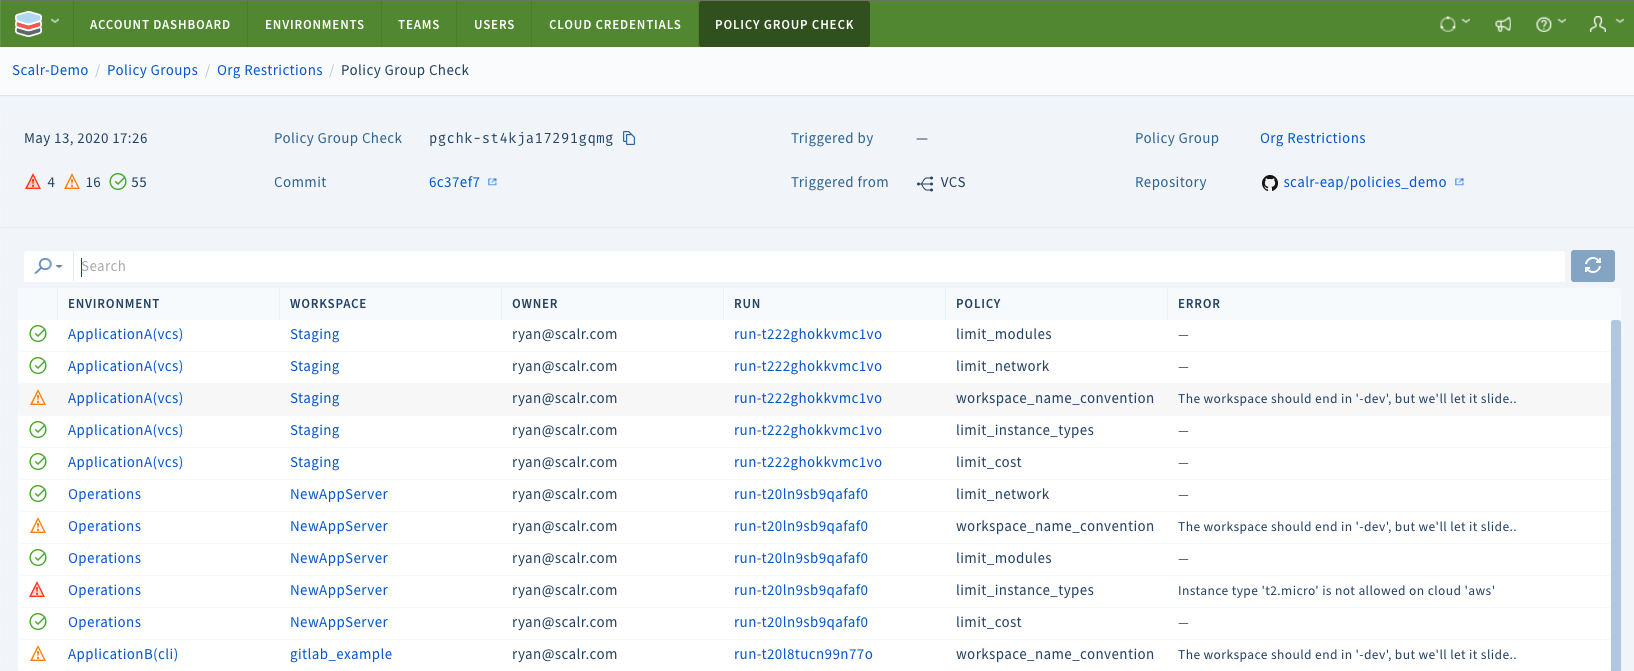The width and height of the screenshot is (1634, 671).
Task: Refresh the policy check results
Action: point(1592,266)
